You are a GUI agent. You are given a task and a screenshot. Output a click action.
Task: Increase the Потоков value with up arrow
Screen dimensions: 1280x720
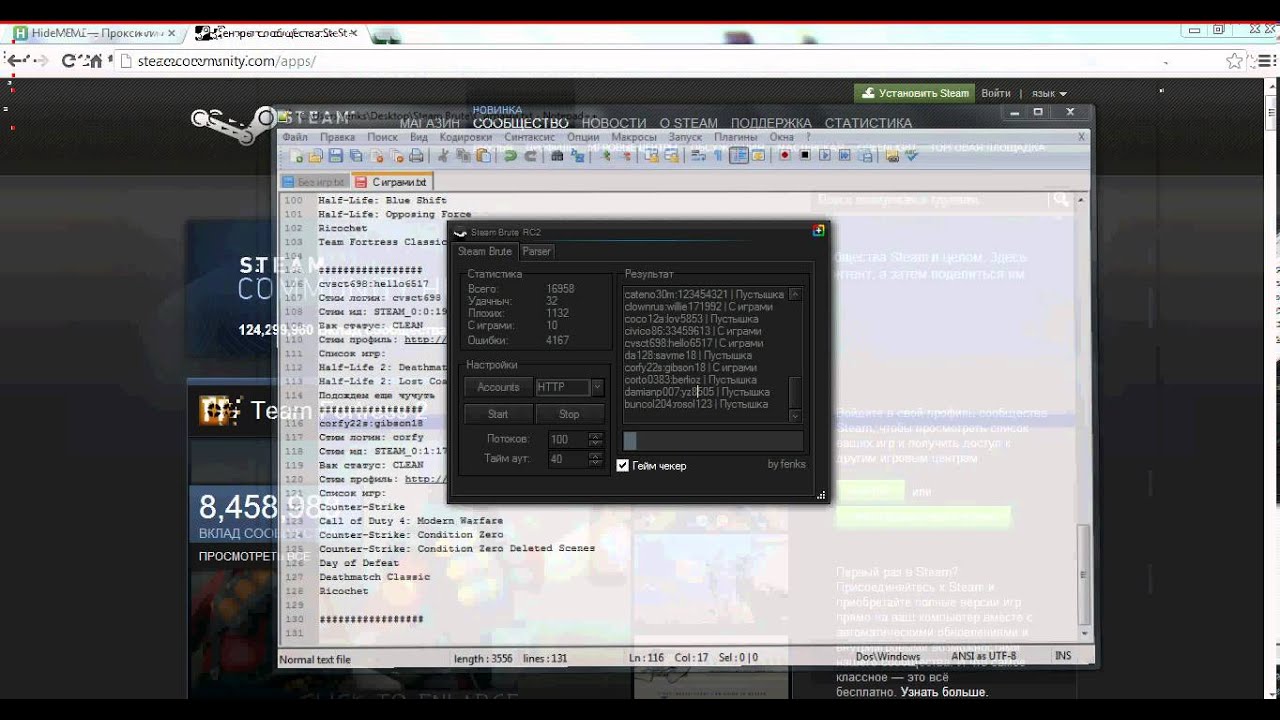click(596, 436)
